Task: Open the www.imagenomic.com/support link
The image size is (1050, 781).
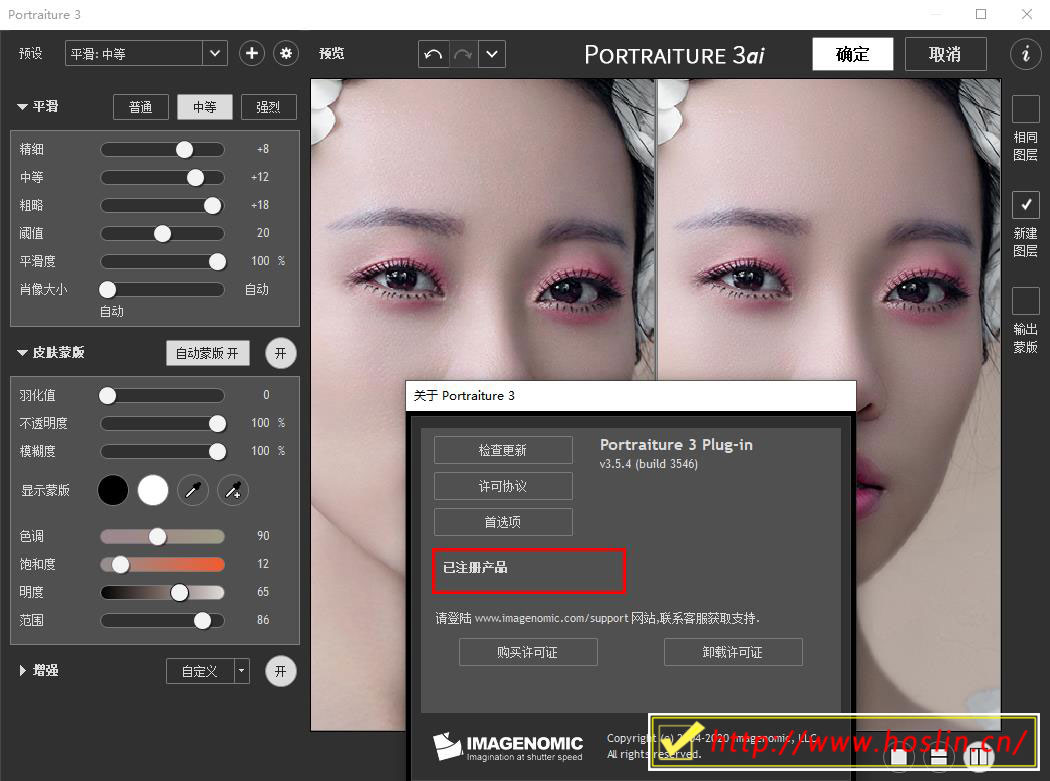Action: (x=551, y=618)
